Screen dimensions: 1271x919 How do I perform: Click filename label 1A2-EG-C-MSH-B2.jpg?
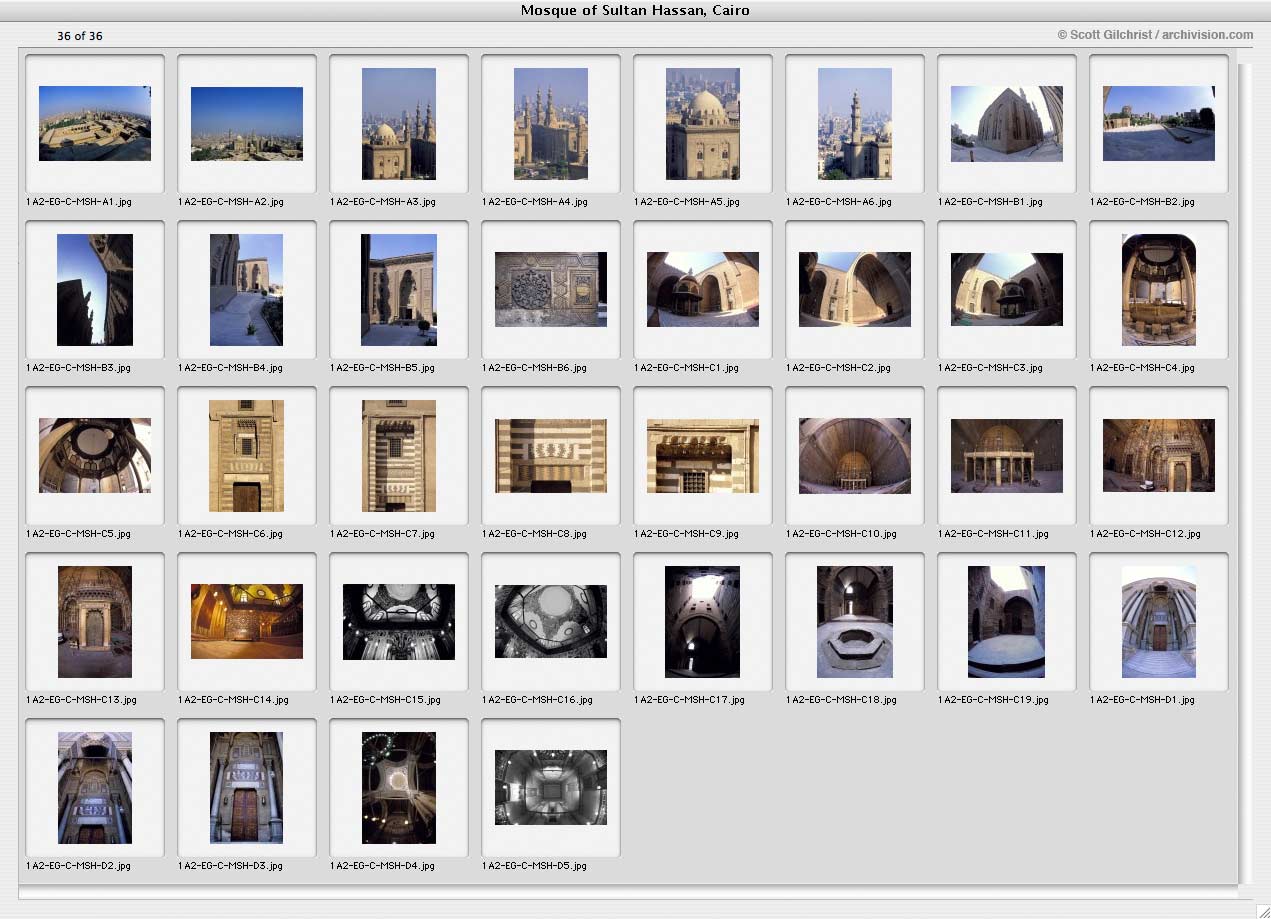(1142, 202)
